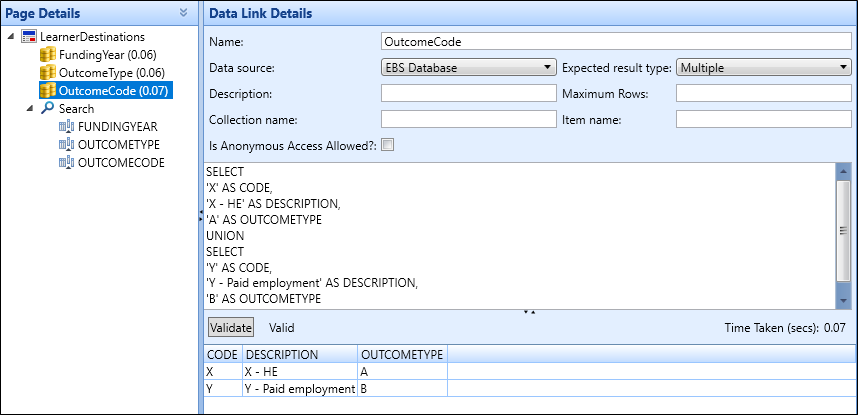
Task: Click the FundingYear data link icon
Action: click(47, 55)
